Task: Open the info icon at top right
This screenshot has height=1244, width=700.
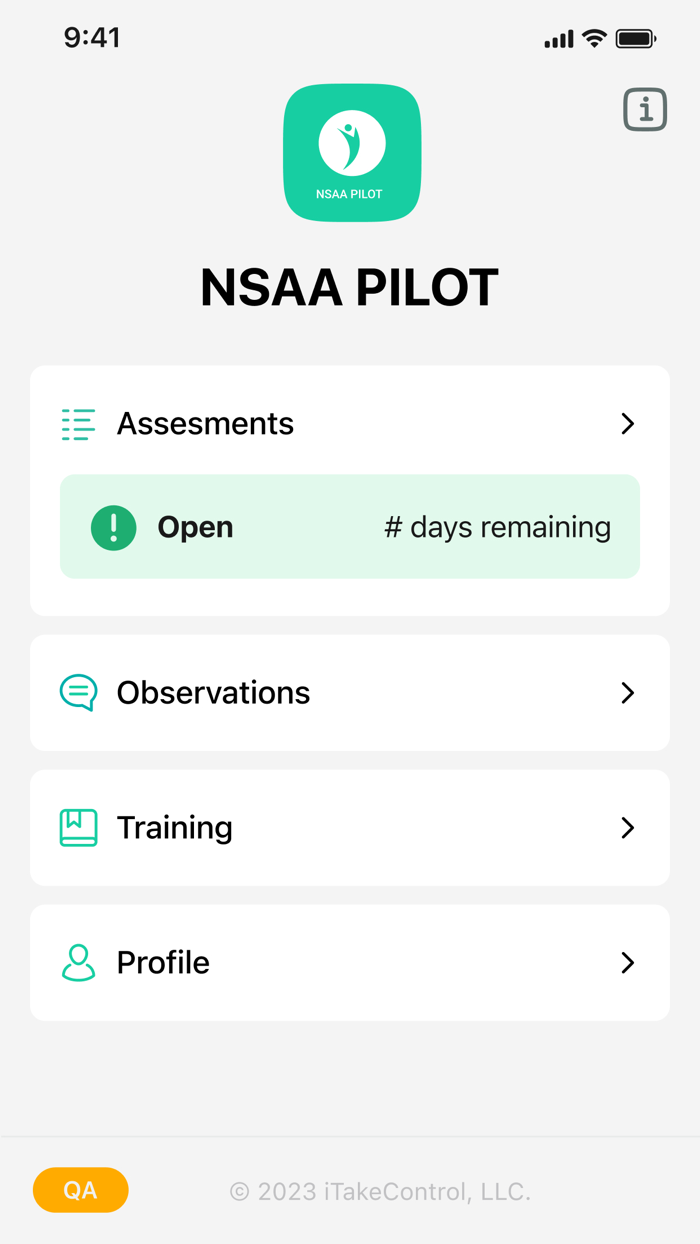Action: (645, 110)
